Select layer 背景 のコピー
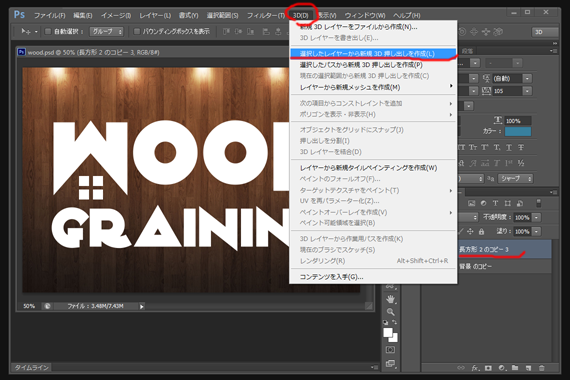 505,267
